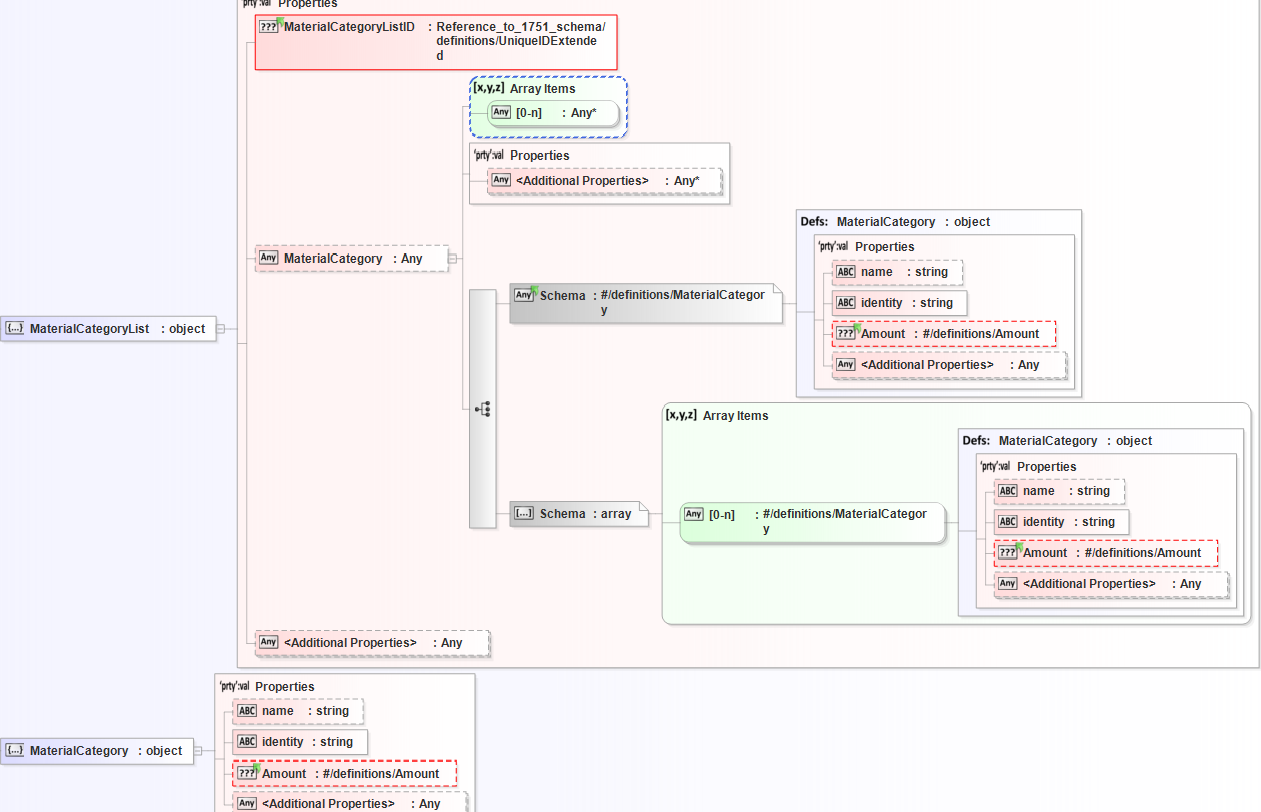Click the array icon beside Schema : array
This screenshot has width=1261, height=812.
(x=524, y=514)
